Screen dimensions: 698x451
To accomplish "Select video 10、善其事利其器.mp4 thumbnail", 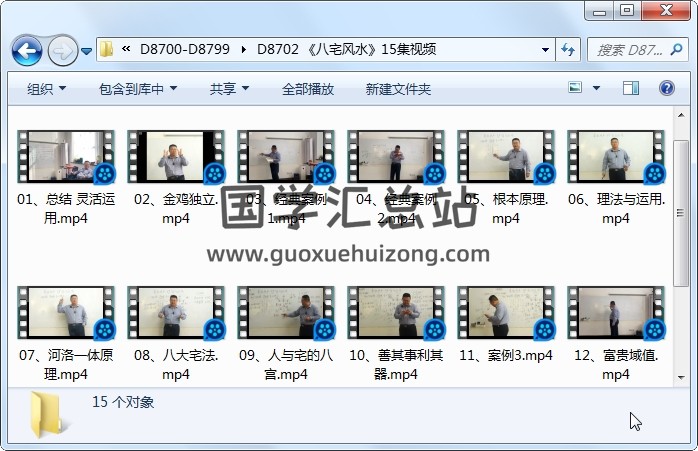I will 396,313.
